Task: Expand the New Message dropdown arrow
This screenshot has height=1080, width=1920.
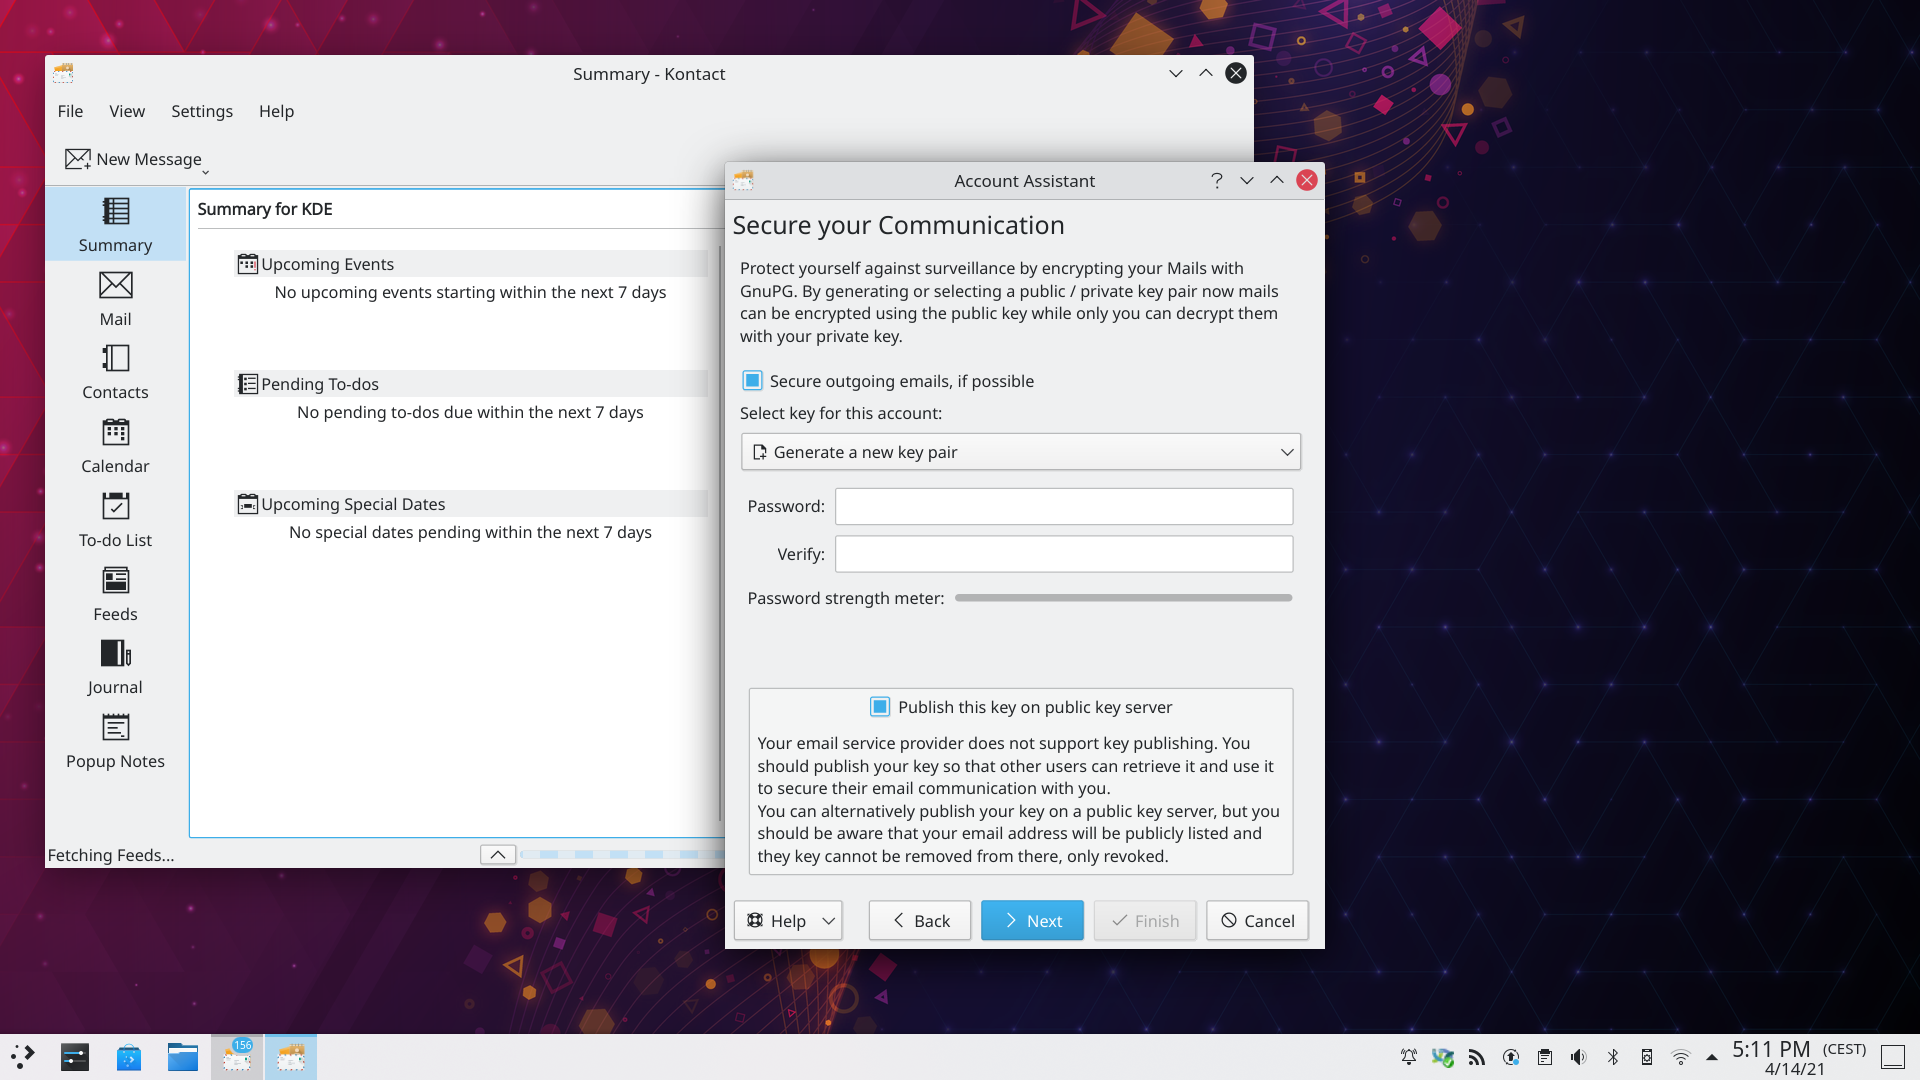Action: tap(205, 171)
